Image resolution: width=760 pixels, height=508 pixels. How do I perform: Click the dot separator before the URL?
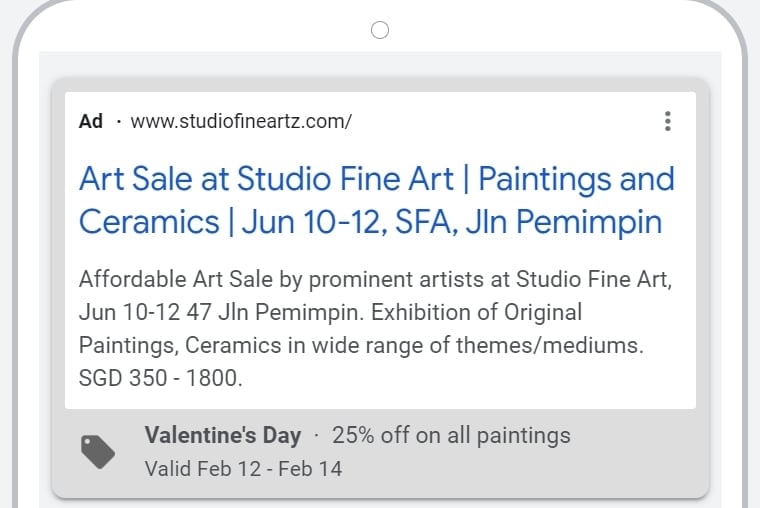coord(118,122)
